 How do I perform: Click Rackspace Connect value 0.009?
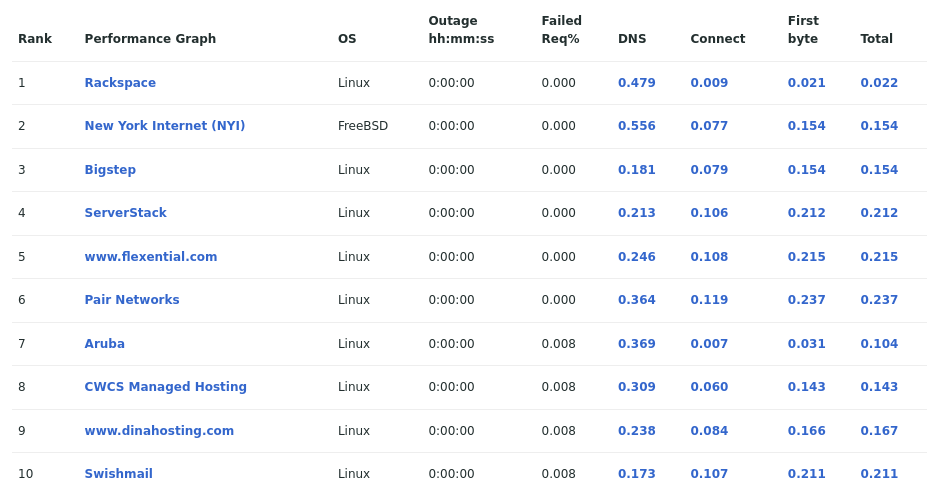click(x=709, y=83)
